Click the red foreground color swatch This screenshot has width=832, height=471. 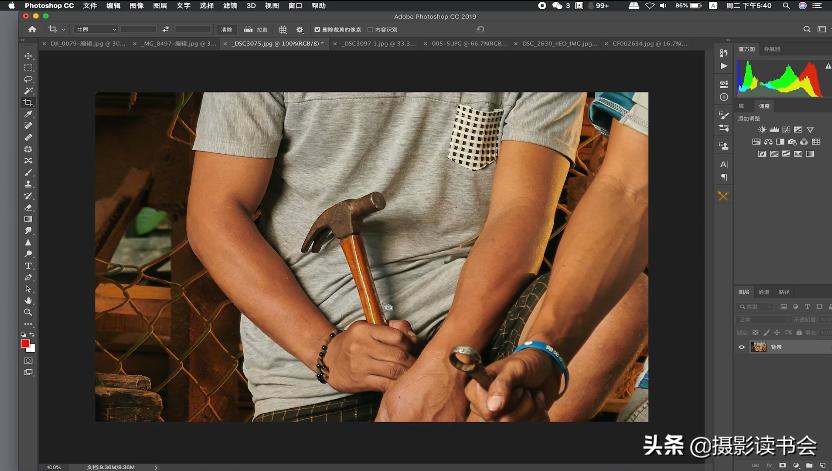click(x=25, y=343)
